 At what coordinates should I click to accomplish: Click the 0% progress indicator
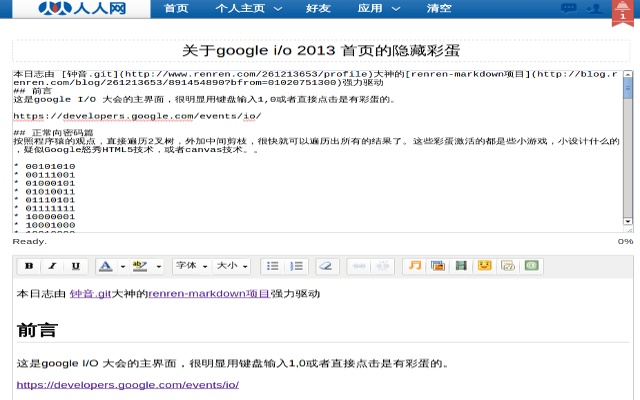625,242
